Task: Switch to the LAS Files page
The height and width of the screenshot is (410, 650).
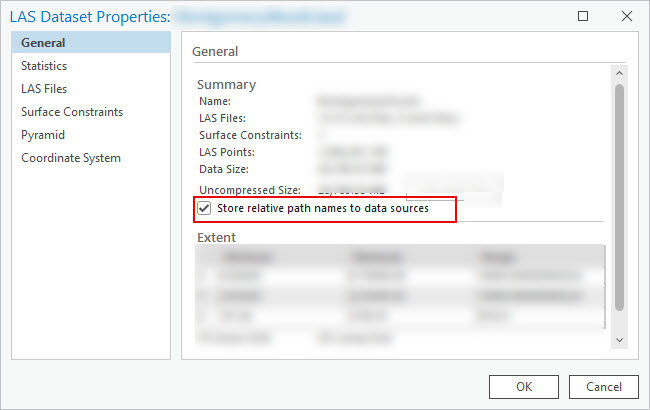Action: [44, 89]
